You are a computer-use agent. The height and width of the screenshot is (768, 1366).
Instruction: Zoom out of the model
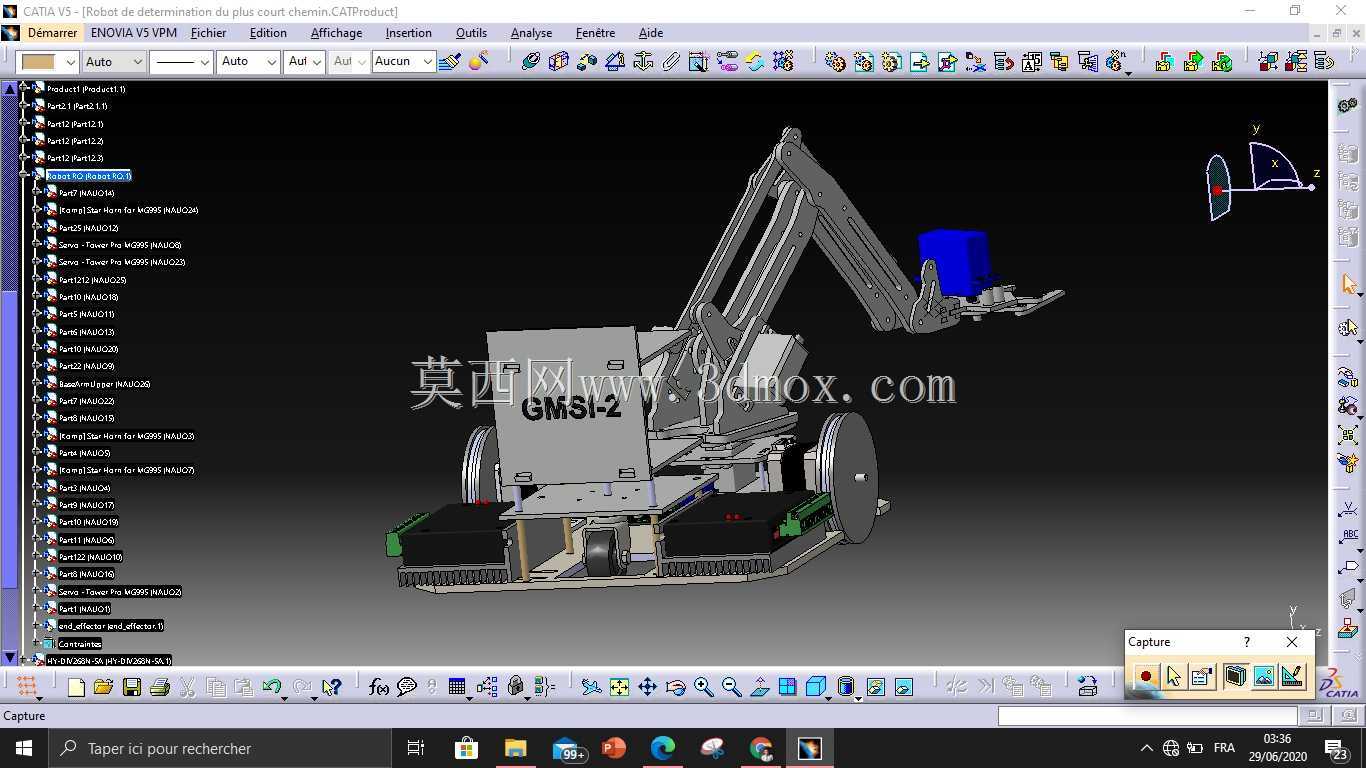click(x=731, y=687)
